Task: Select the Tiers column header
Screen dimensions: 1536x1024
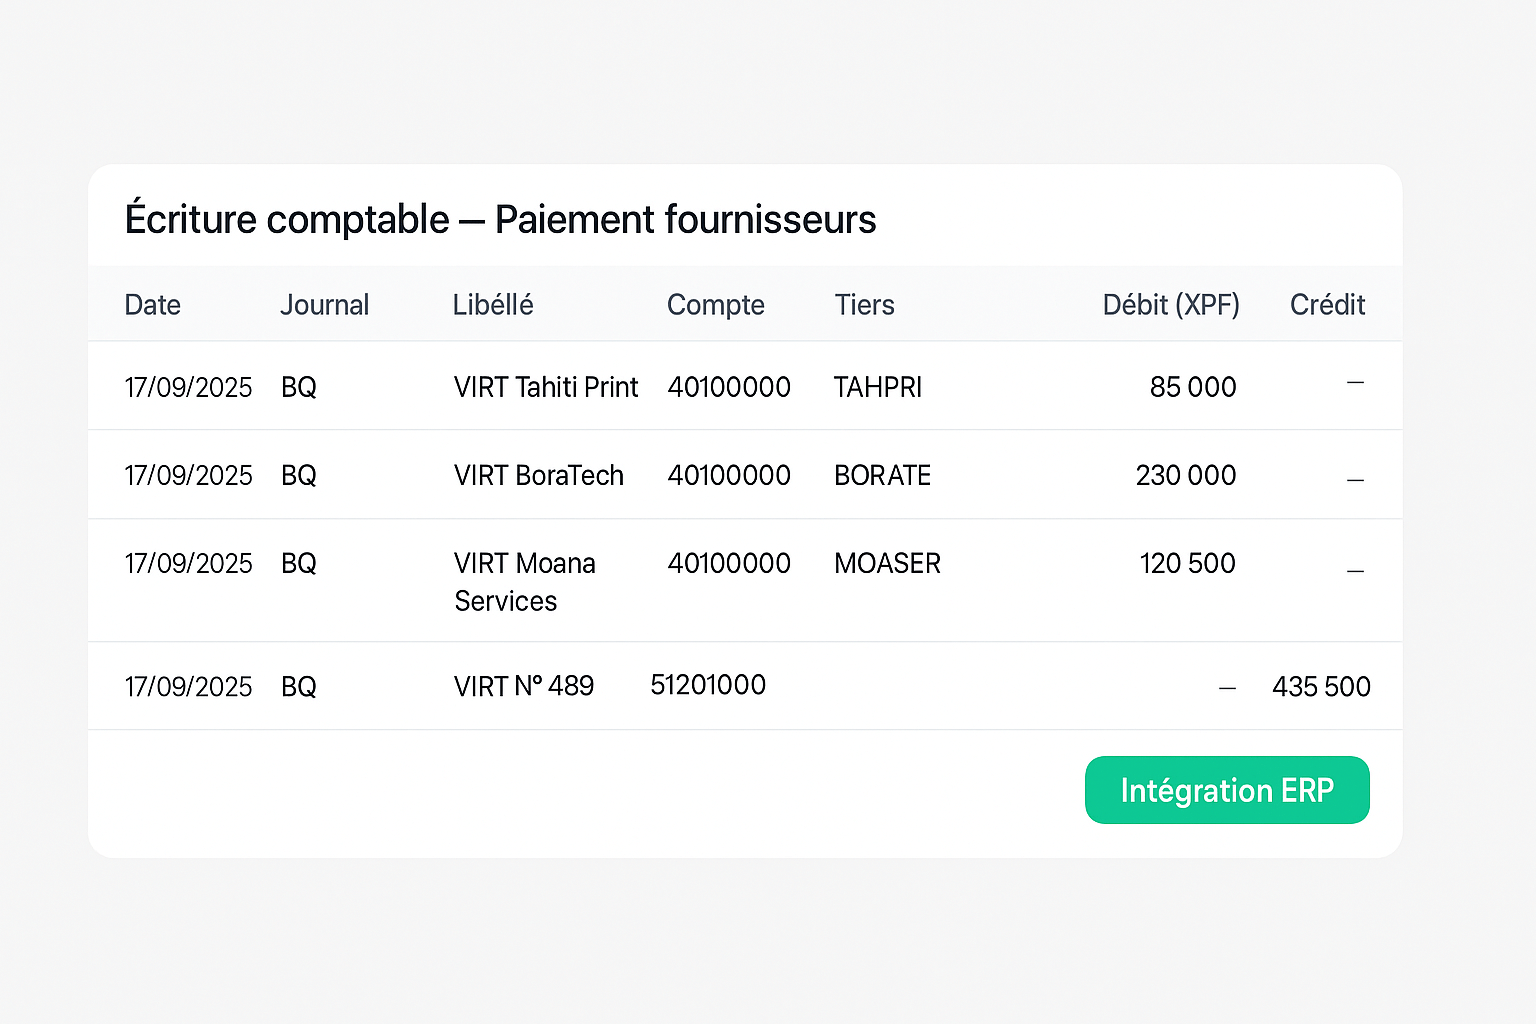Action: (865, 305)
